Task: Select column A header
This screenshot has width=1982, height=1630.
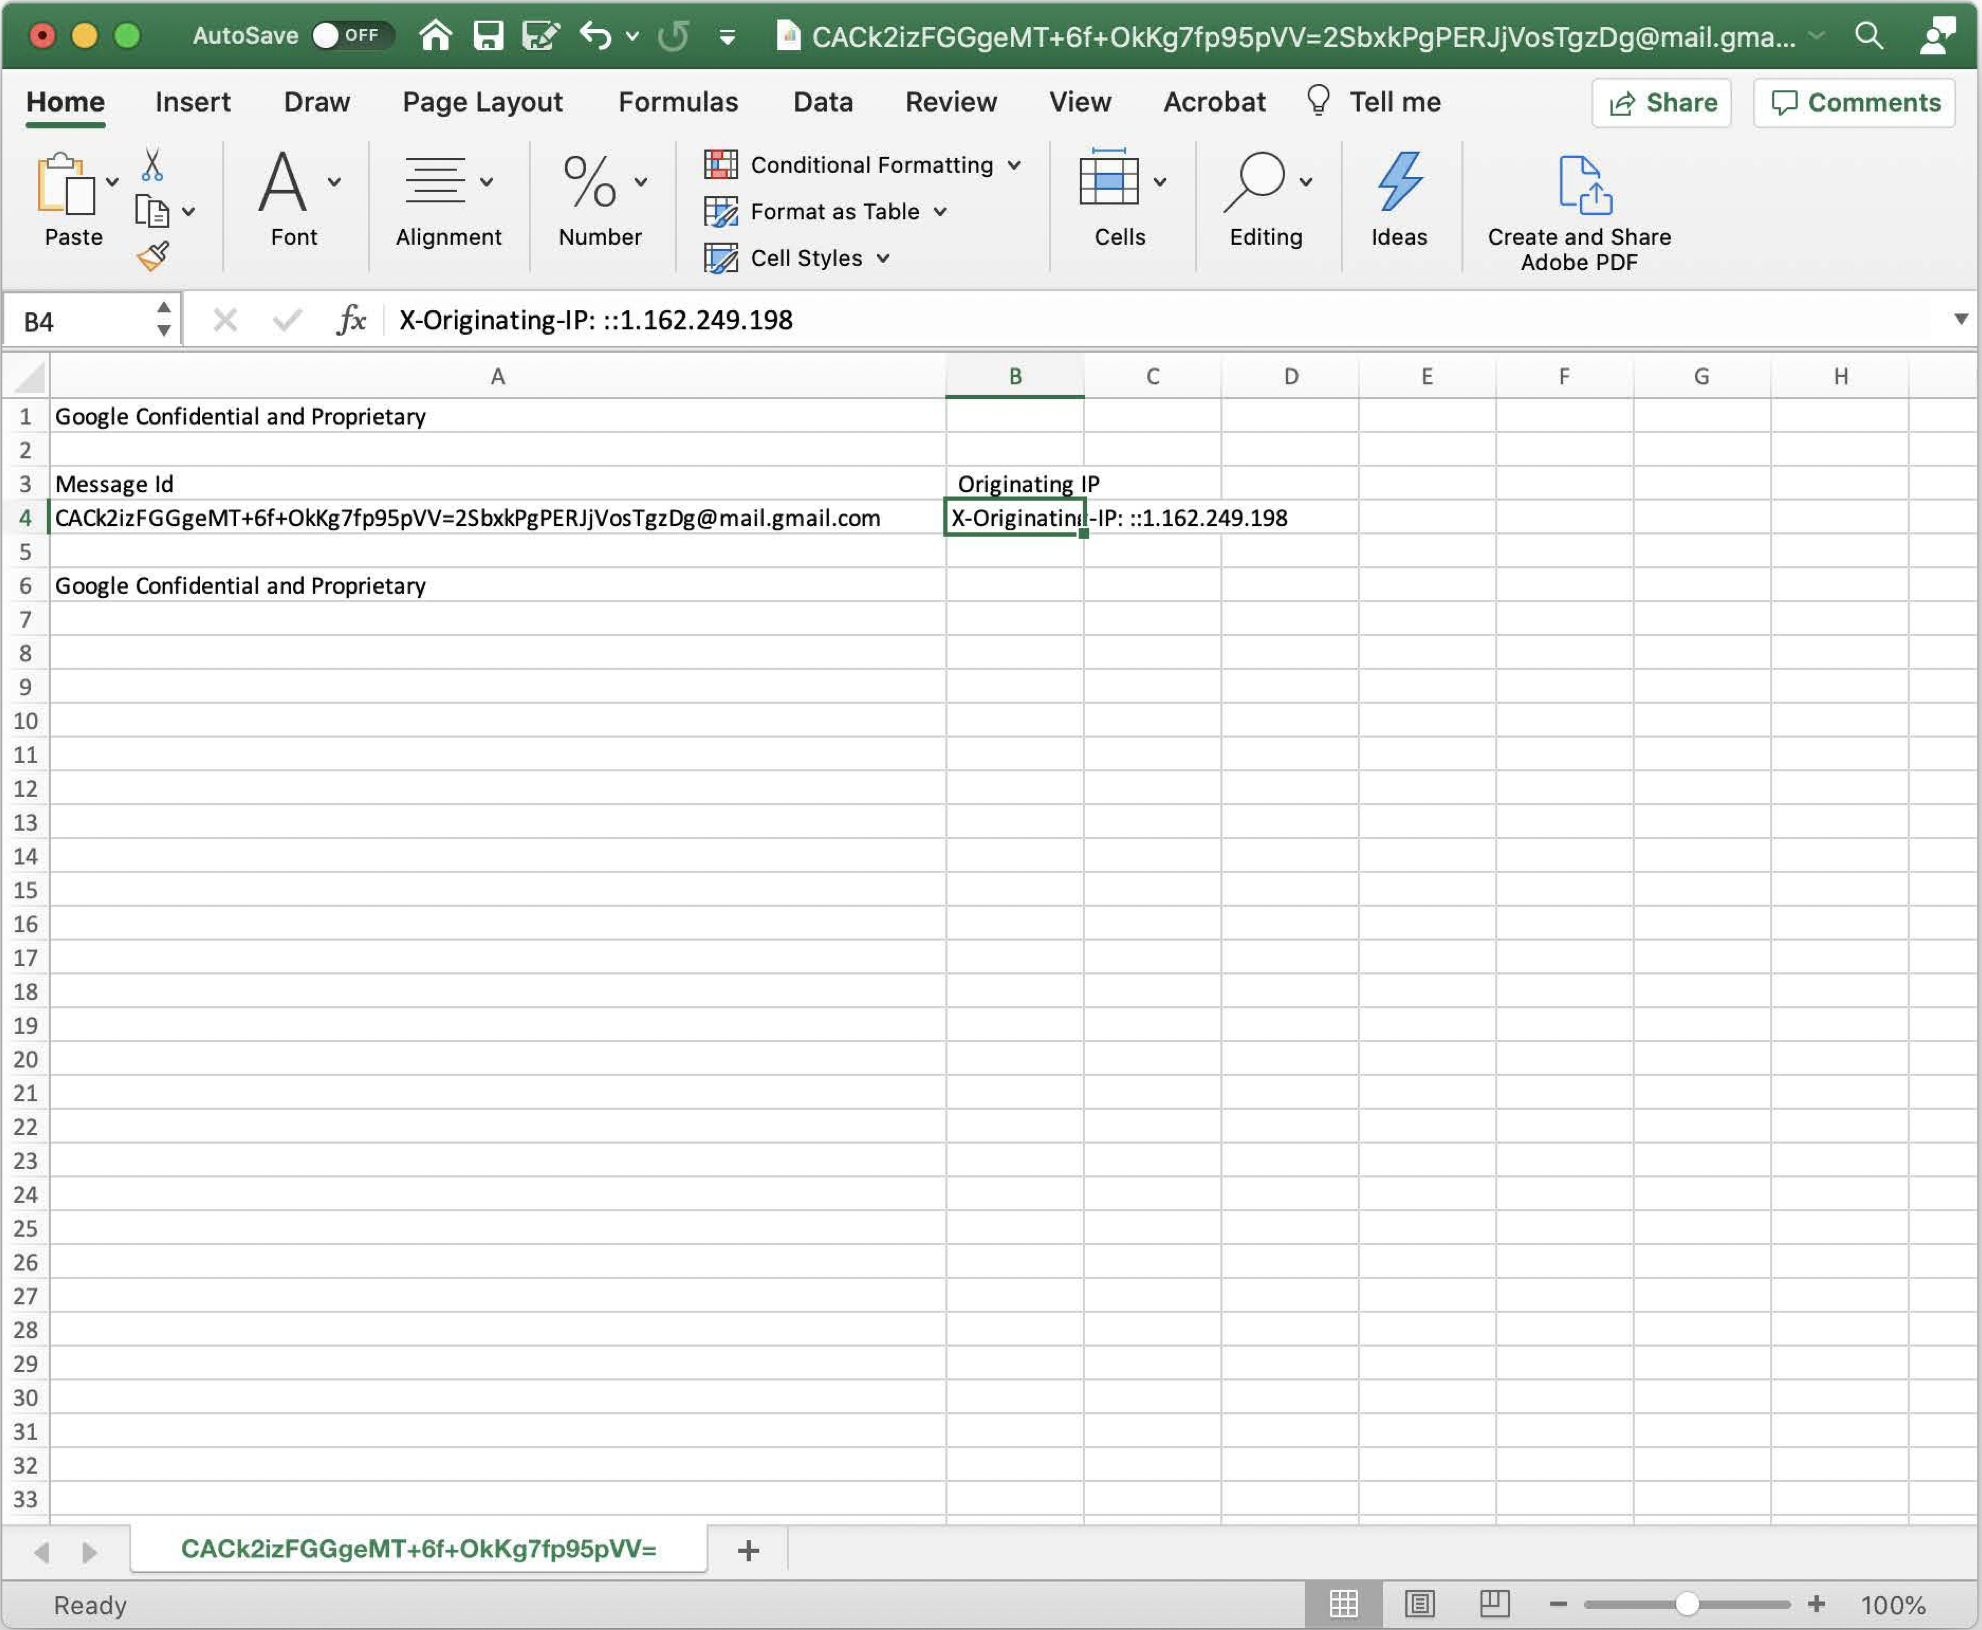Action: (x=497, y=377)
